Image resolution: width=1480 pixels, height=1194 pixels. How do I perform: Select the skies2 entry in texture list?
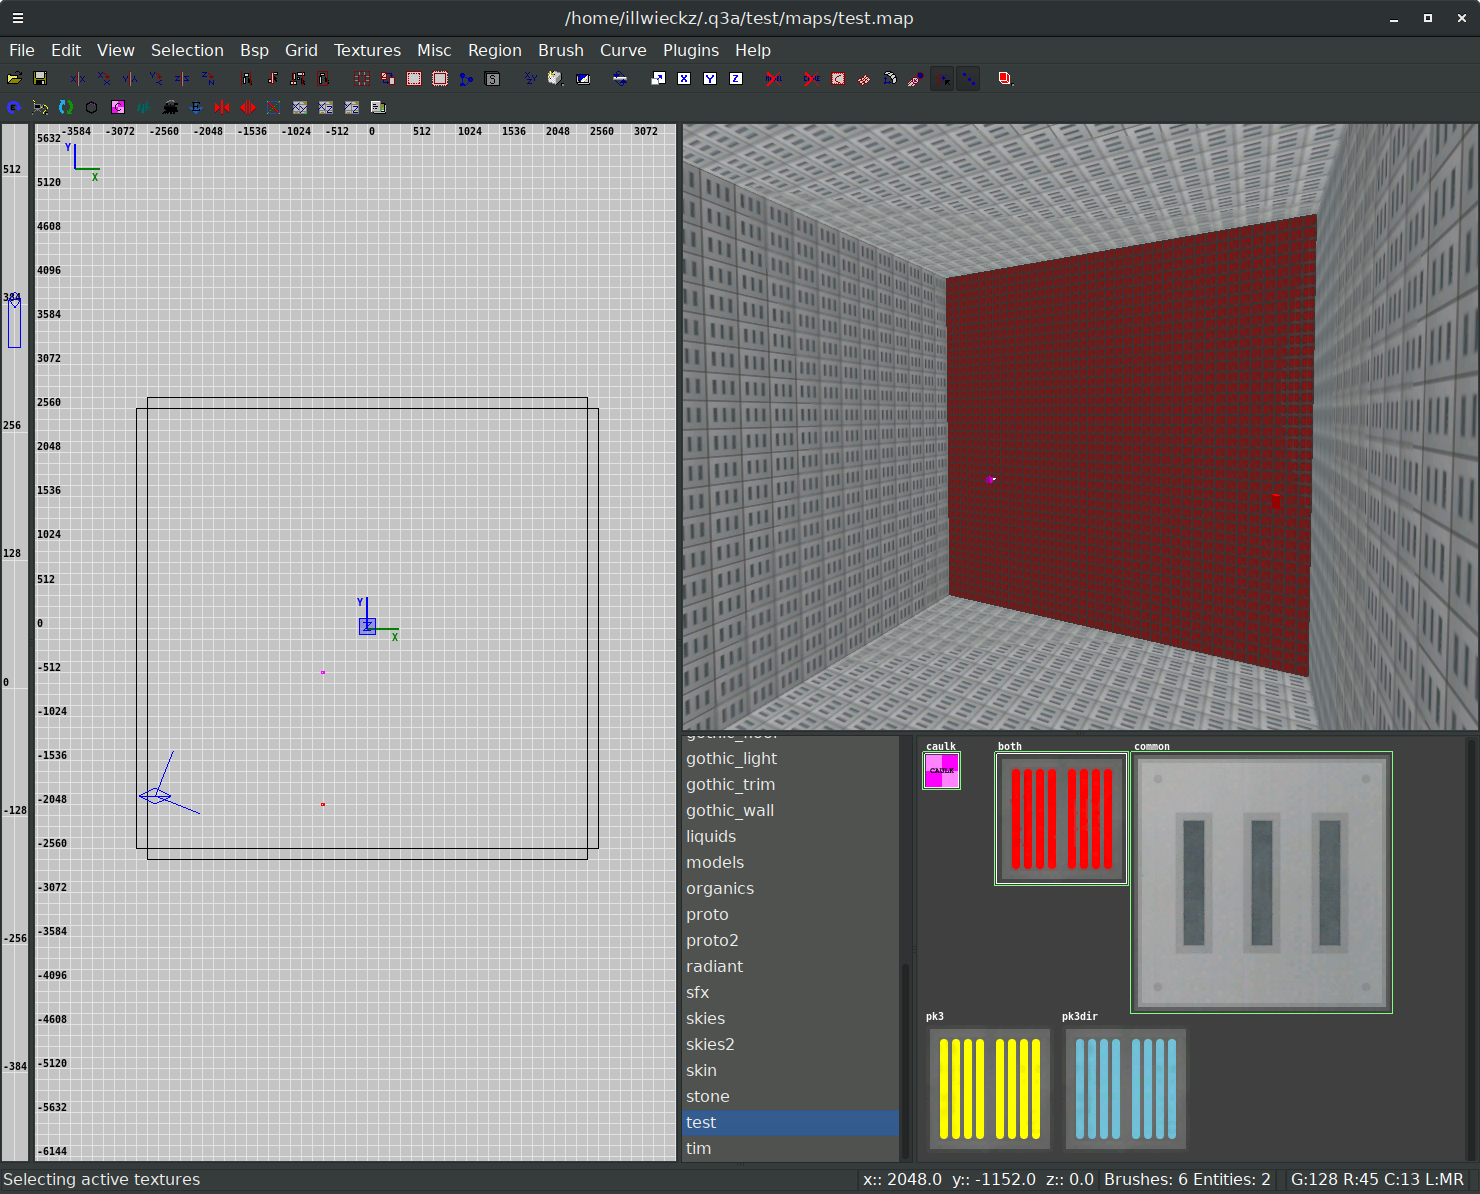(x=710, y=1044)
